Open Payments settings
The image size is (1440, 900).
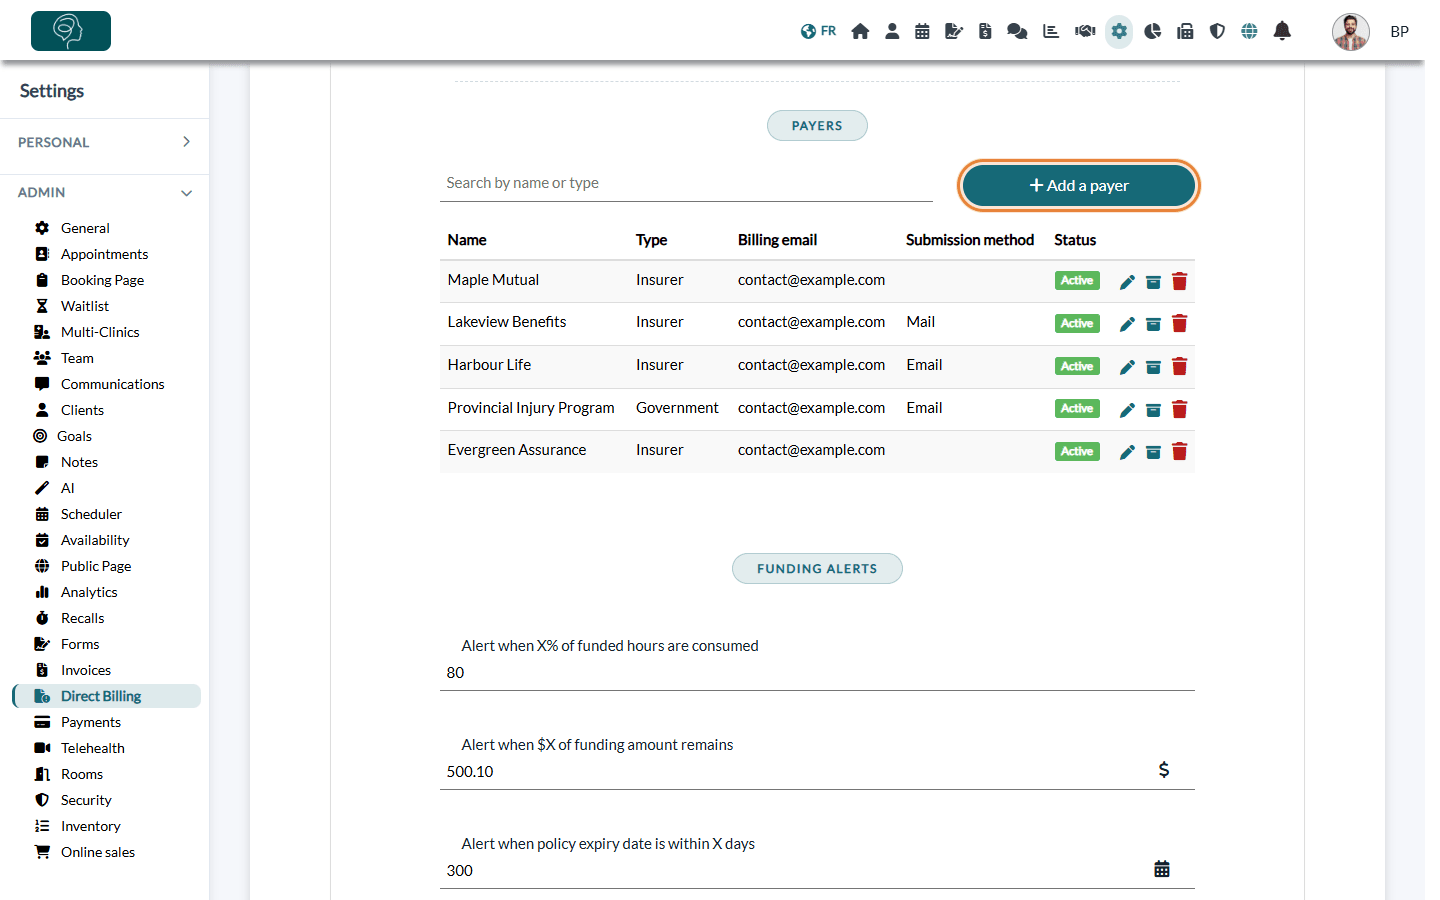coord(90,722)
